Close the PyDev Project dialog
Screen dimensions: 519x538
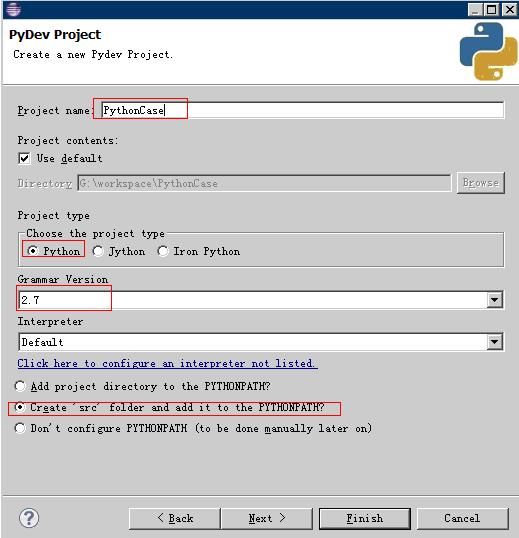pos(509,9)
